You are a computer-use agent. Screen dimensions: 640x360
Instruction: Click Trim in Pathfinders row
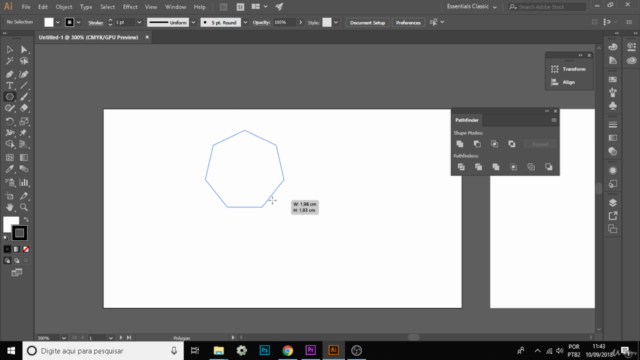point(478,167)
